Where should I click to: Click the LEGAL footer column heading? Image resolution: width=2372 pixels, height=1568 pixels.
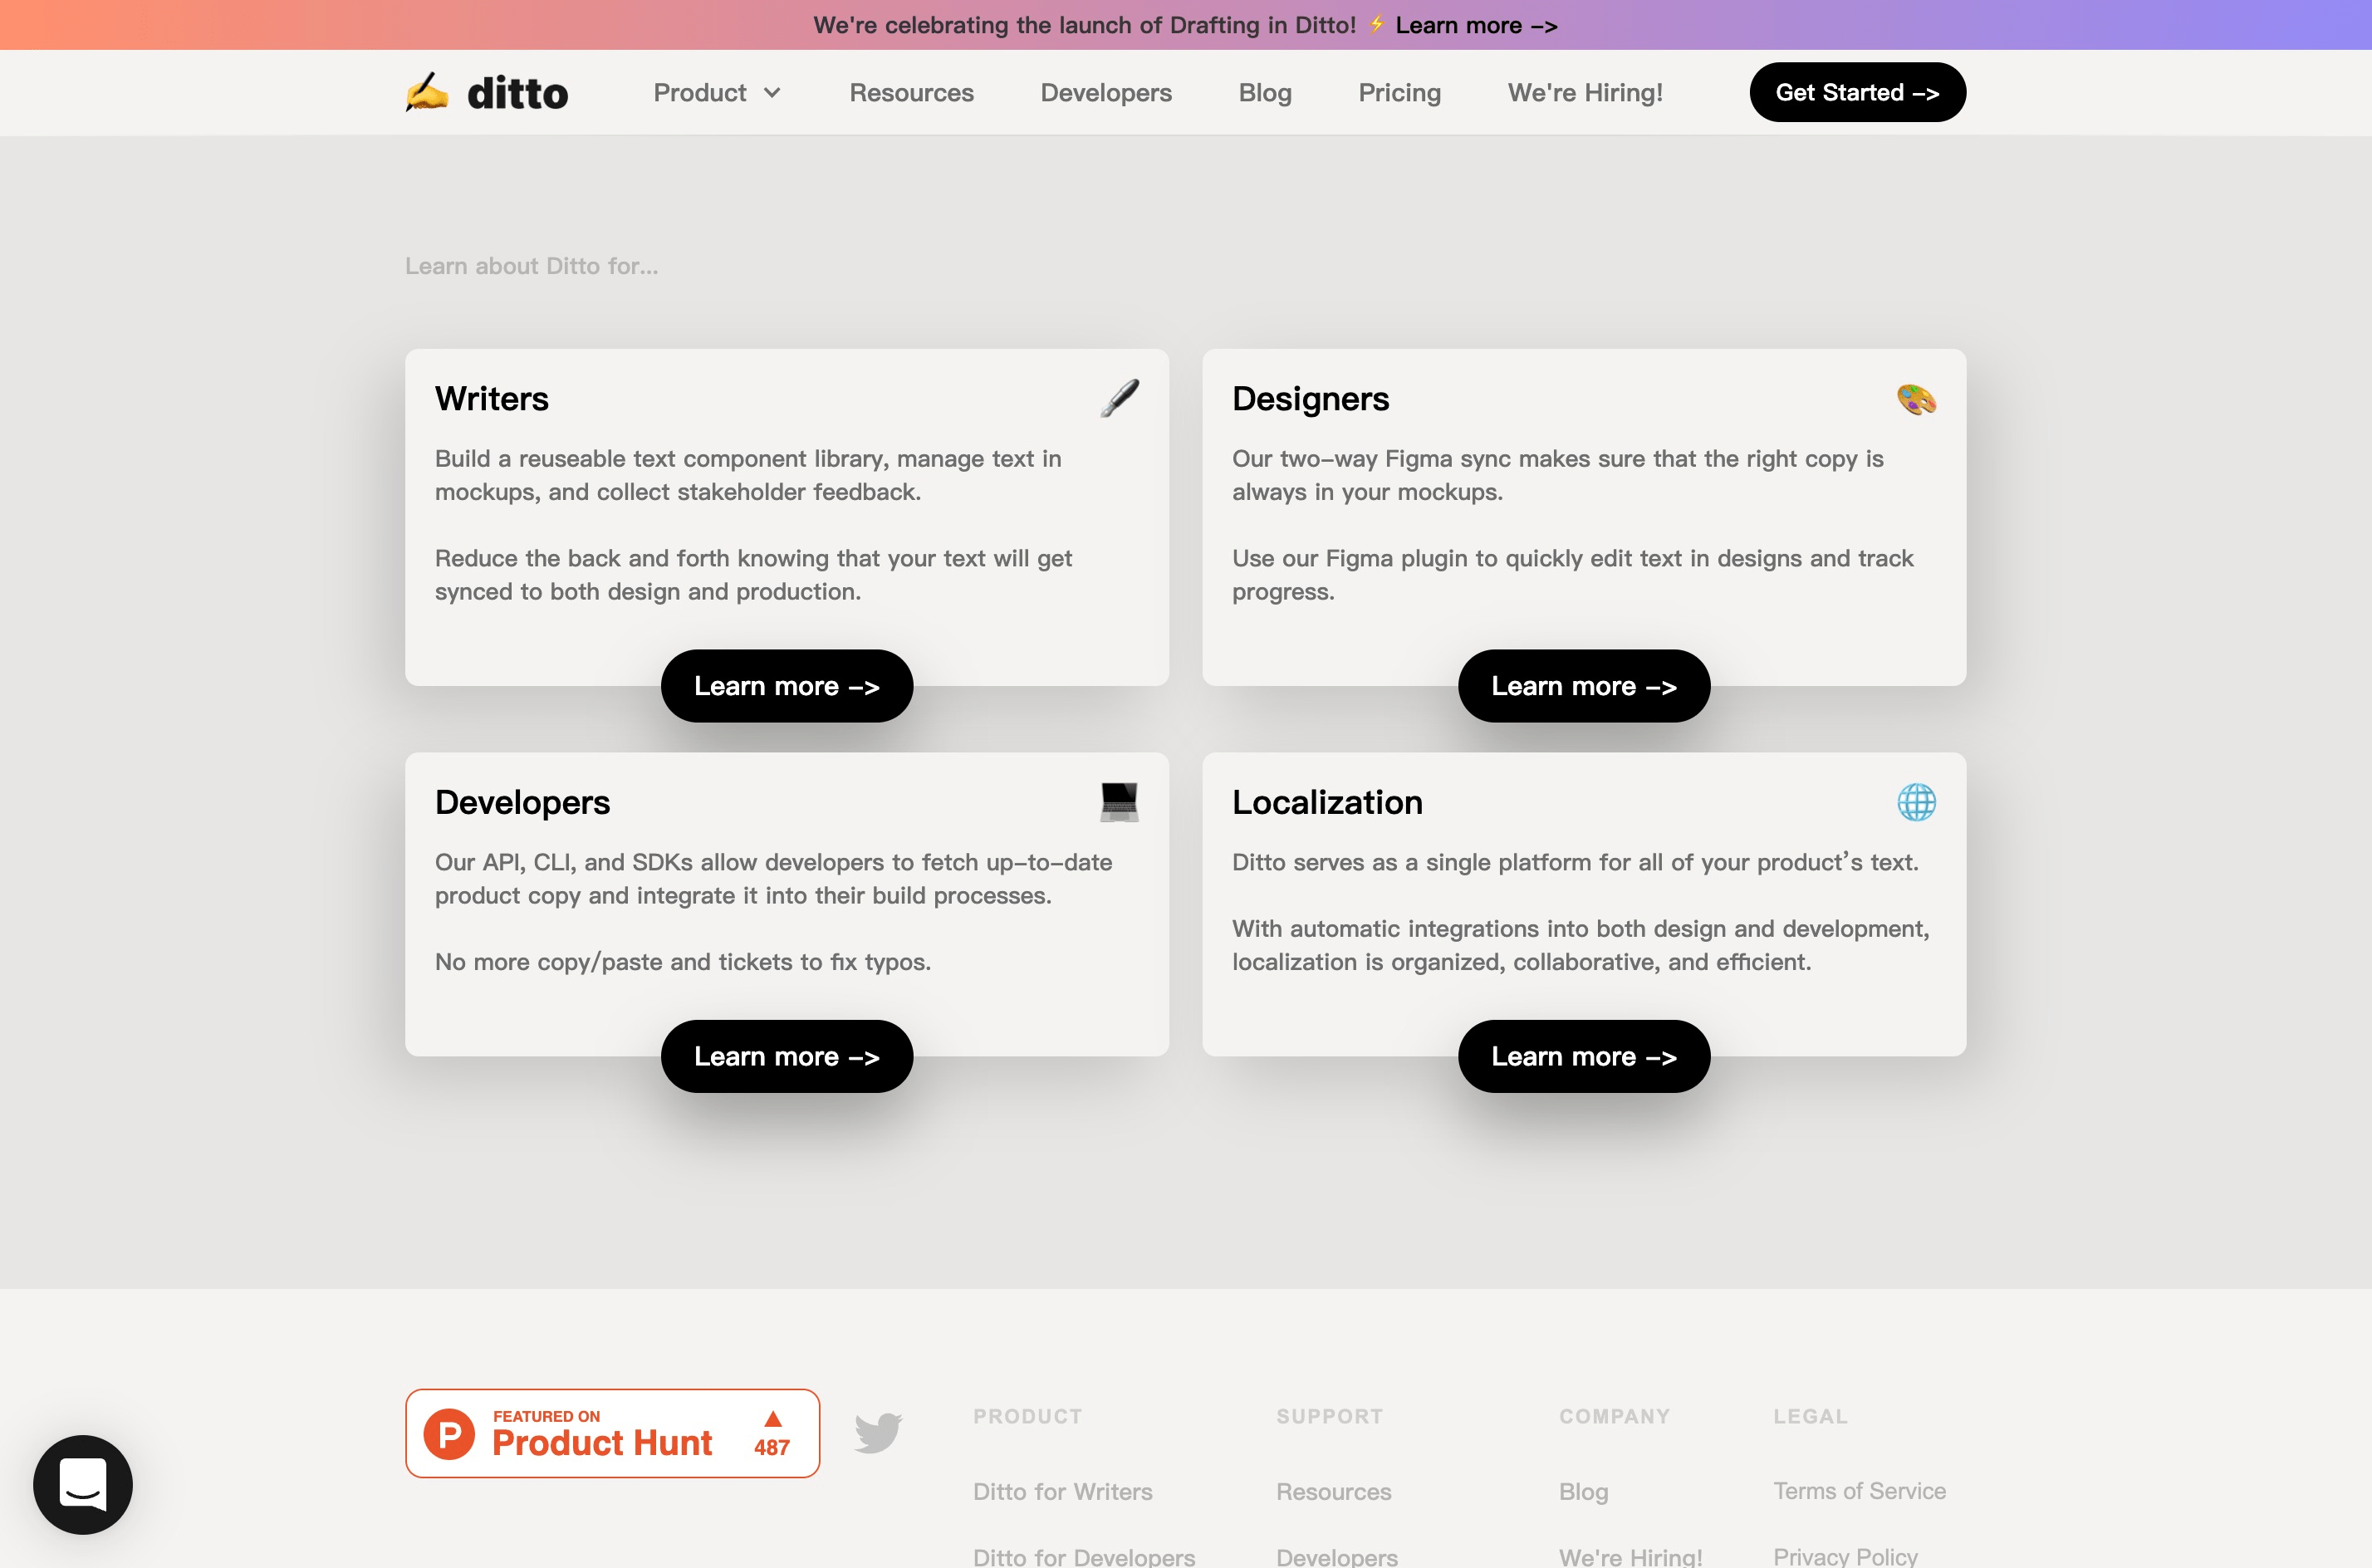click(x=1810, y=1416)
